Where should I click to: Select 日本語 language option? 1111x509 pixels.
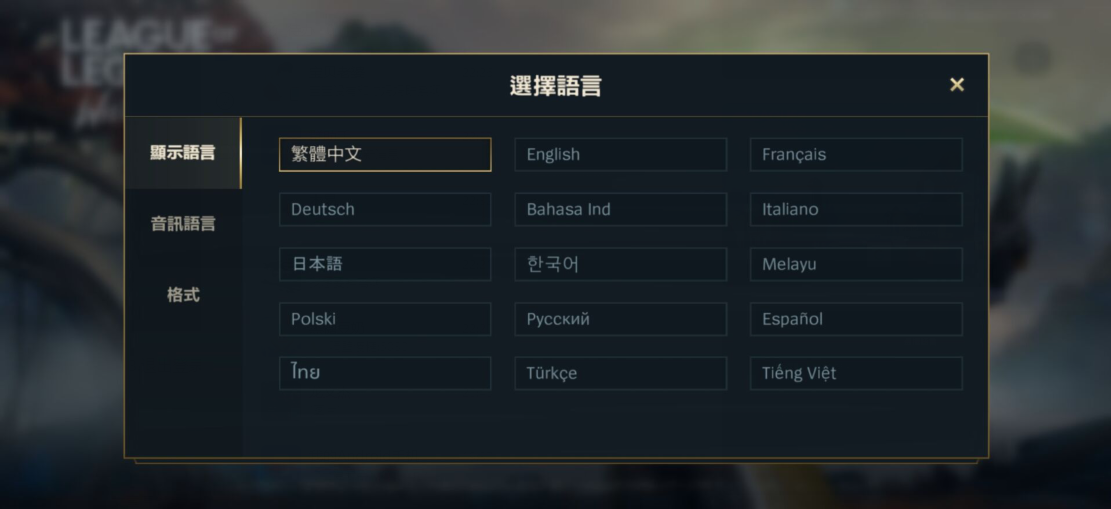click(x=385, y=265)
